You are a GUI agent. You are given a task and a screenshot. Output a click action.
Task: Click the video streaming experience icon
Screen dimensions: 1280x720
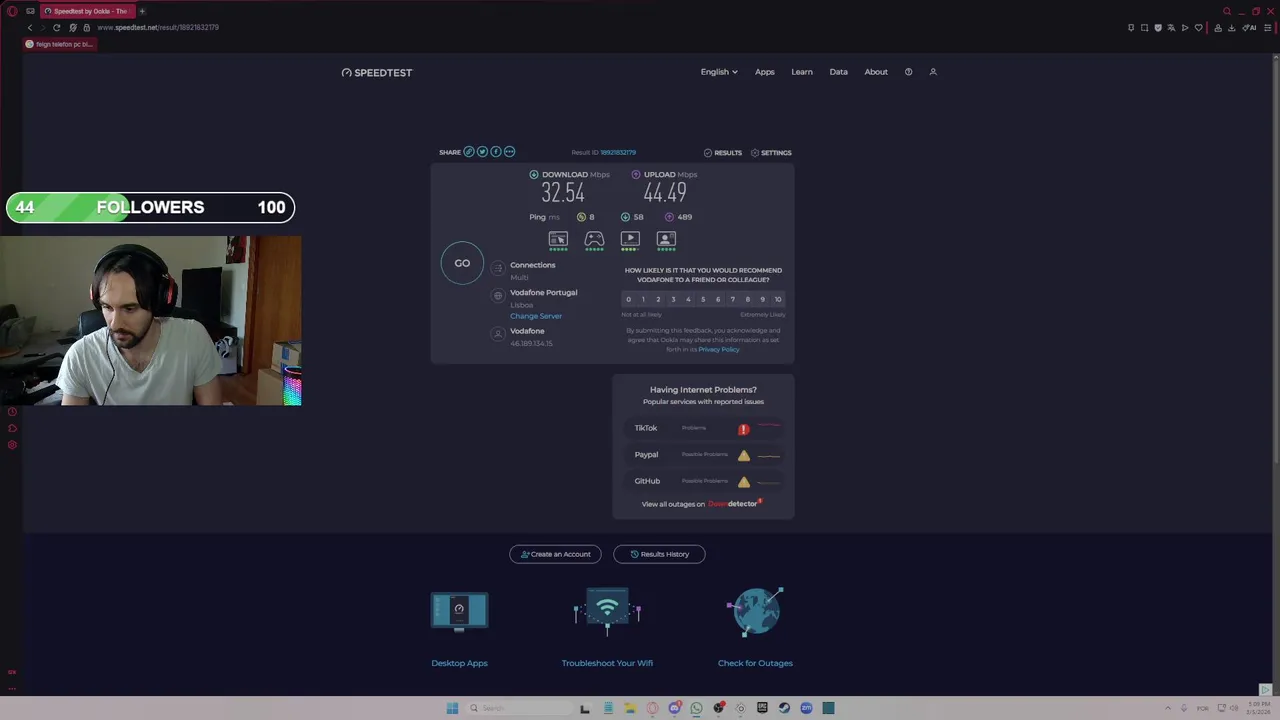[x=630, y=239]
